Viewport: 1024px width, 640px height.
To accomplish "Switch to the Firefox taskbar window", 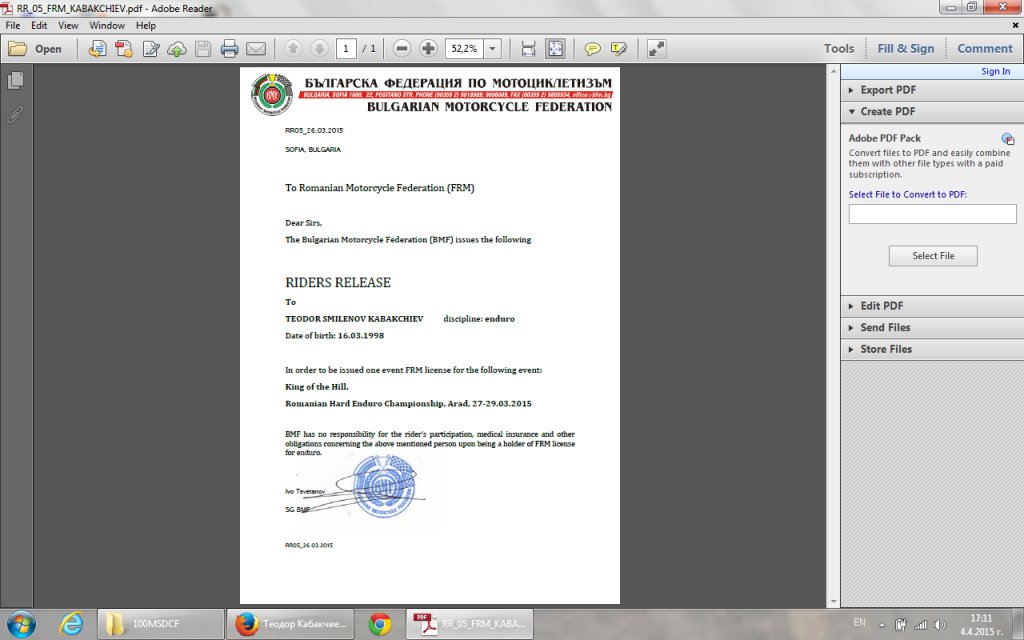I will 290,624.
